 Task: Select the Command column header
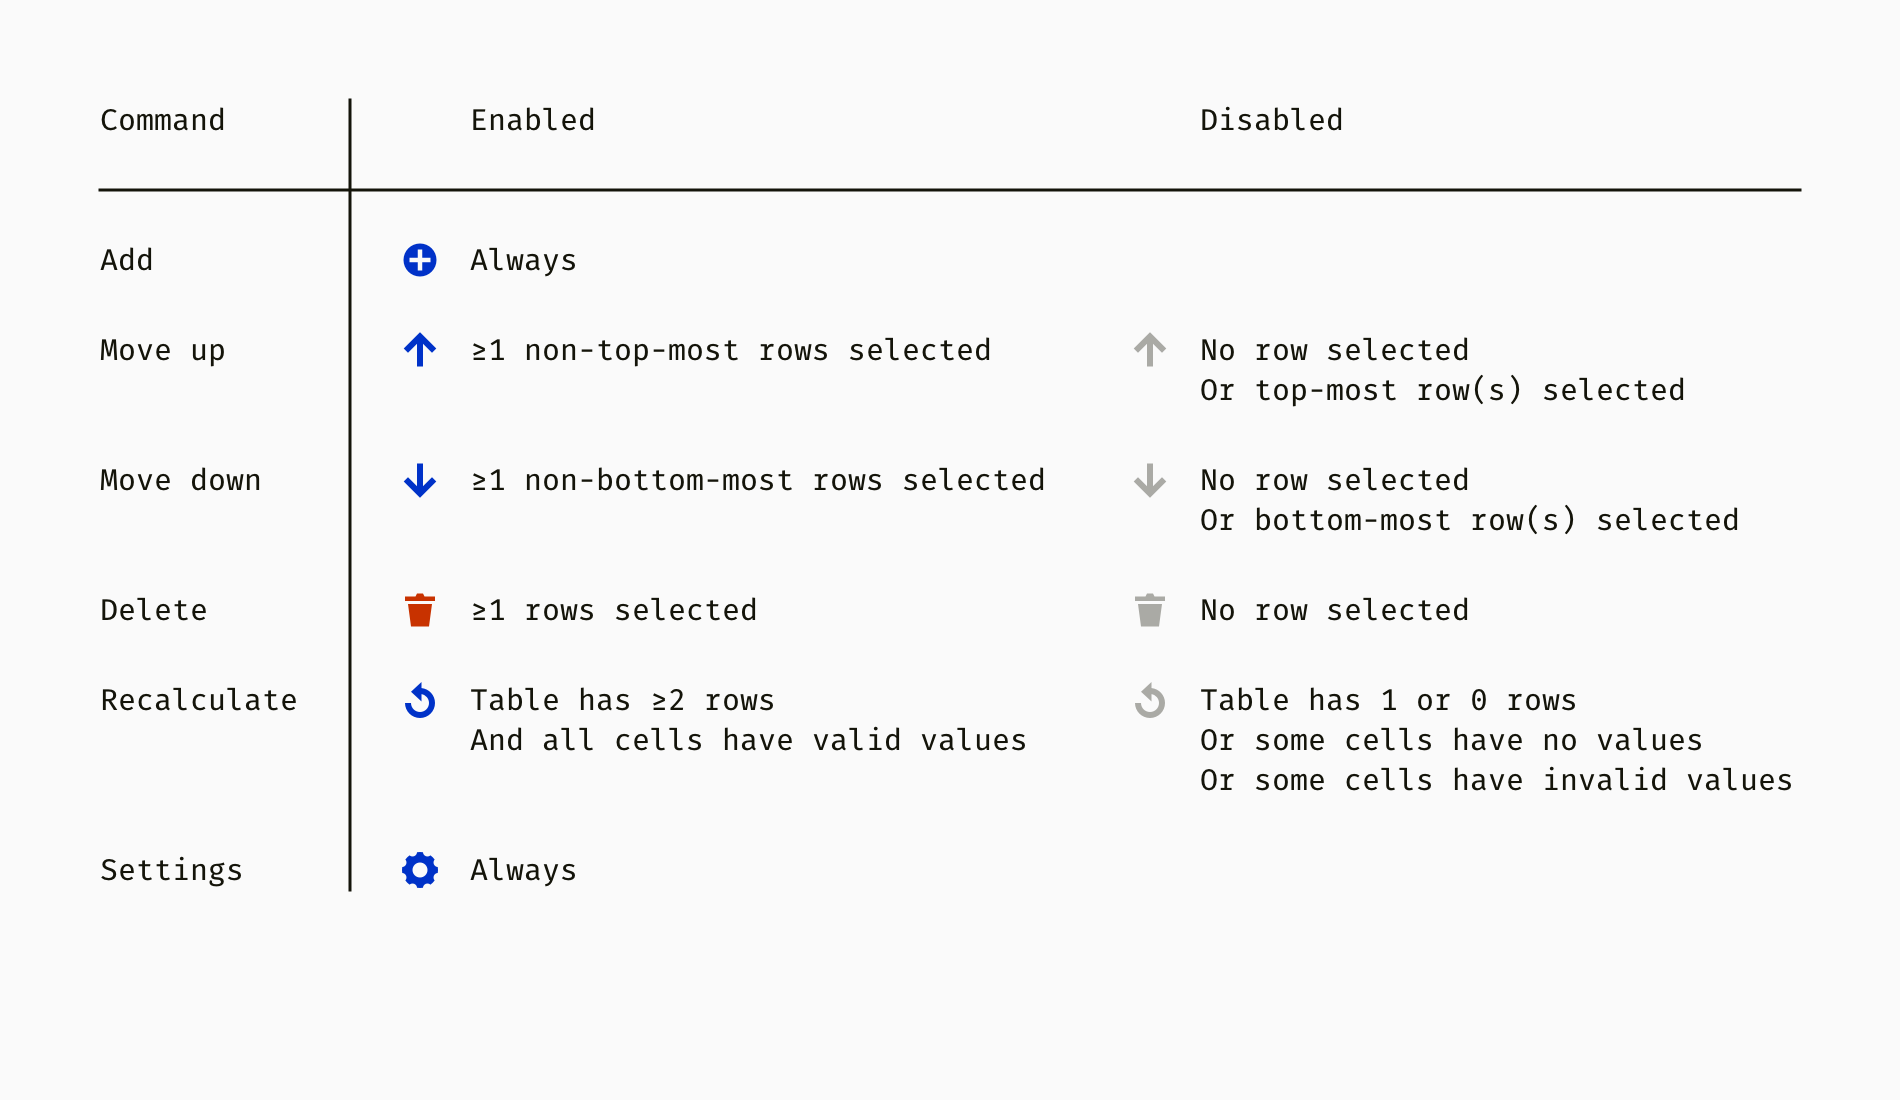pos(163,120)
